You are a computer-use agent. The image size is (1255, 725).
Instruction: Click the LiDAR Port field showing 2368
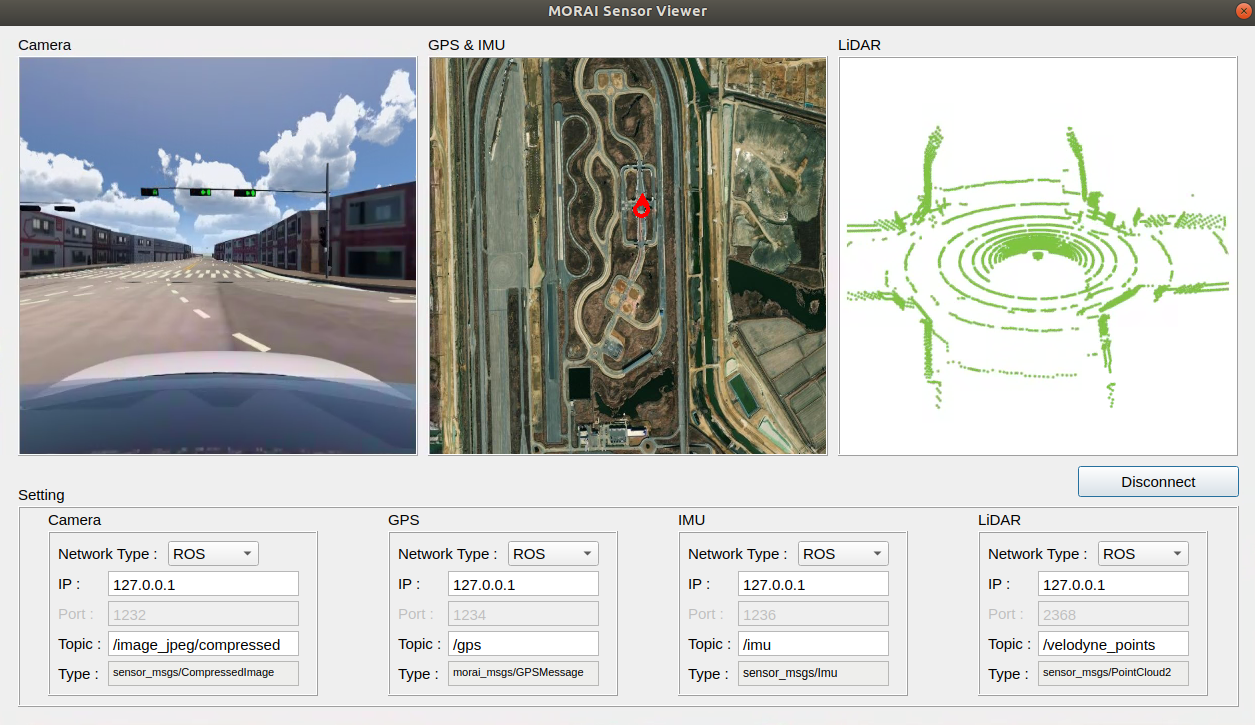point(1113,614)
